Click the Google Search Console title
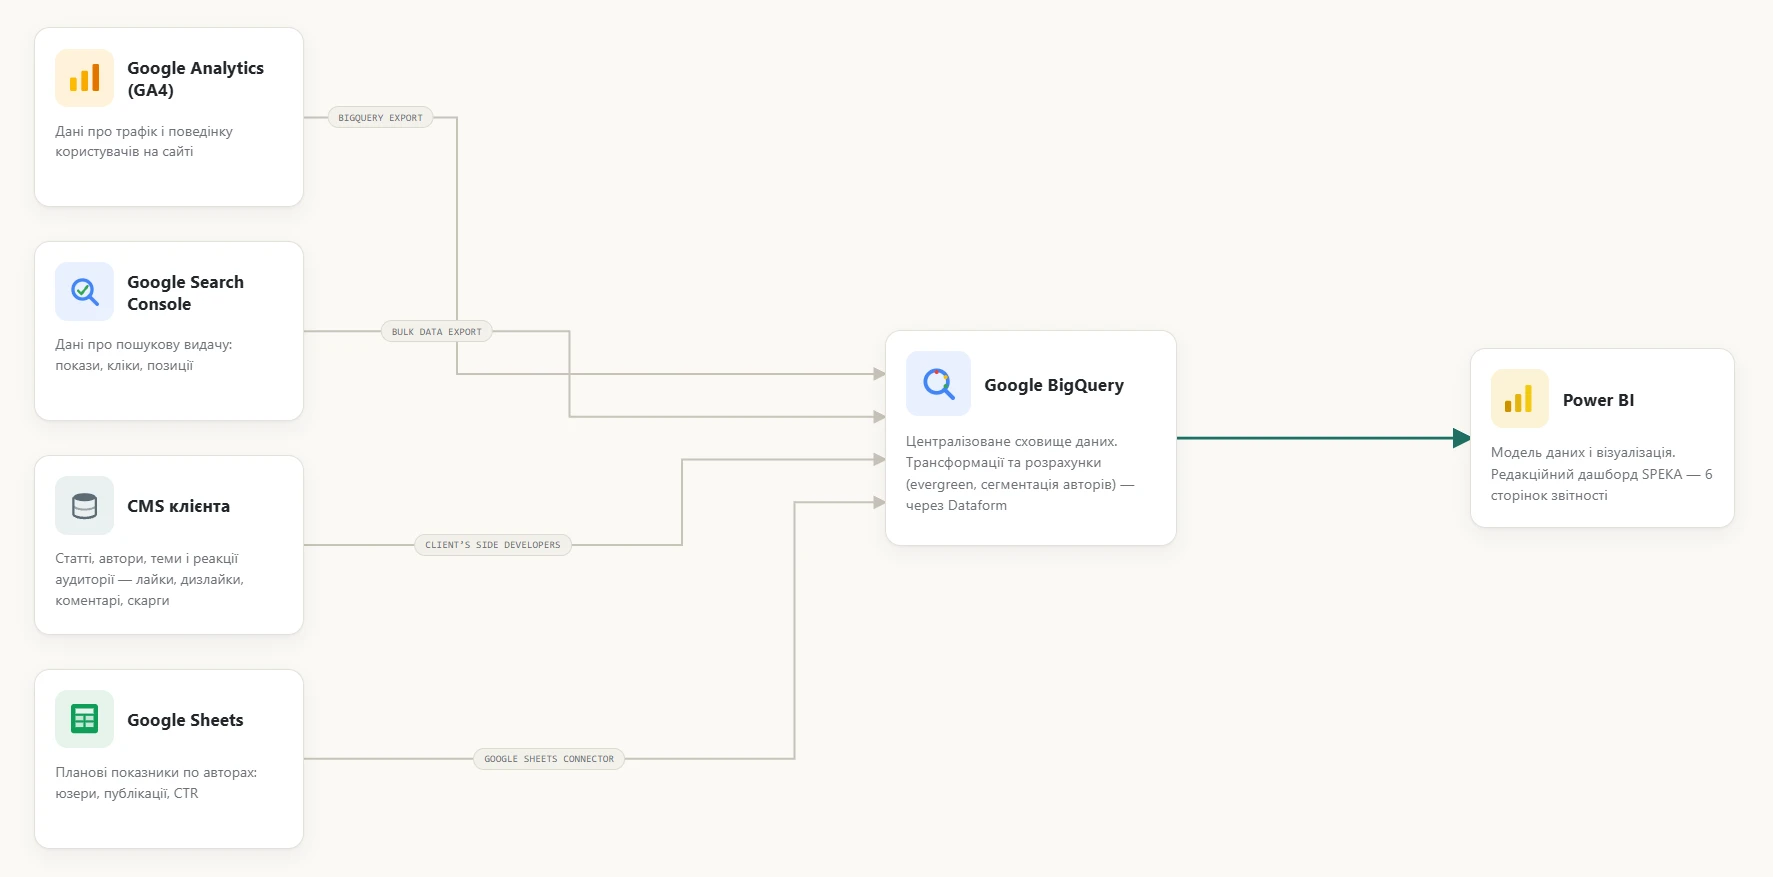Image resolution: width=1773 pixels, height=877 pixels. coord(185,293)
